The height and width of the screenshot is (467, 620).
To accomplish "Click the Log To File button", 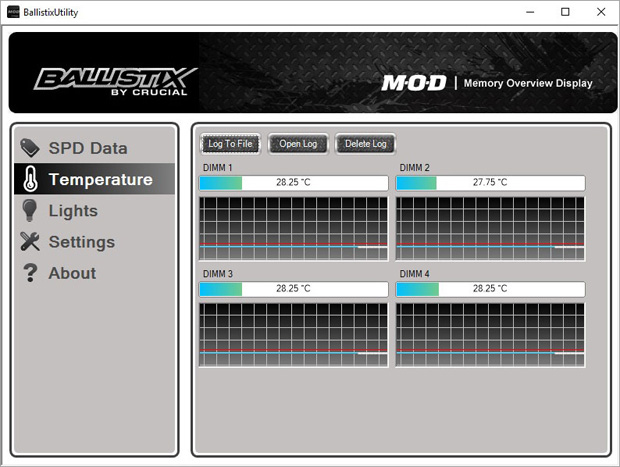I will tap(231, 144).
